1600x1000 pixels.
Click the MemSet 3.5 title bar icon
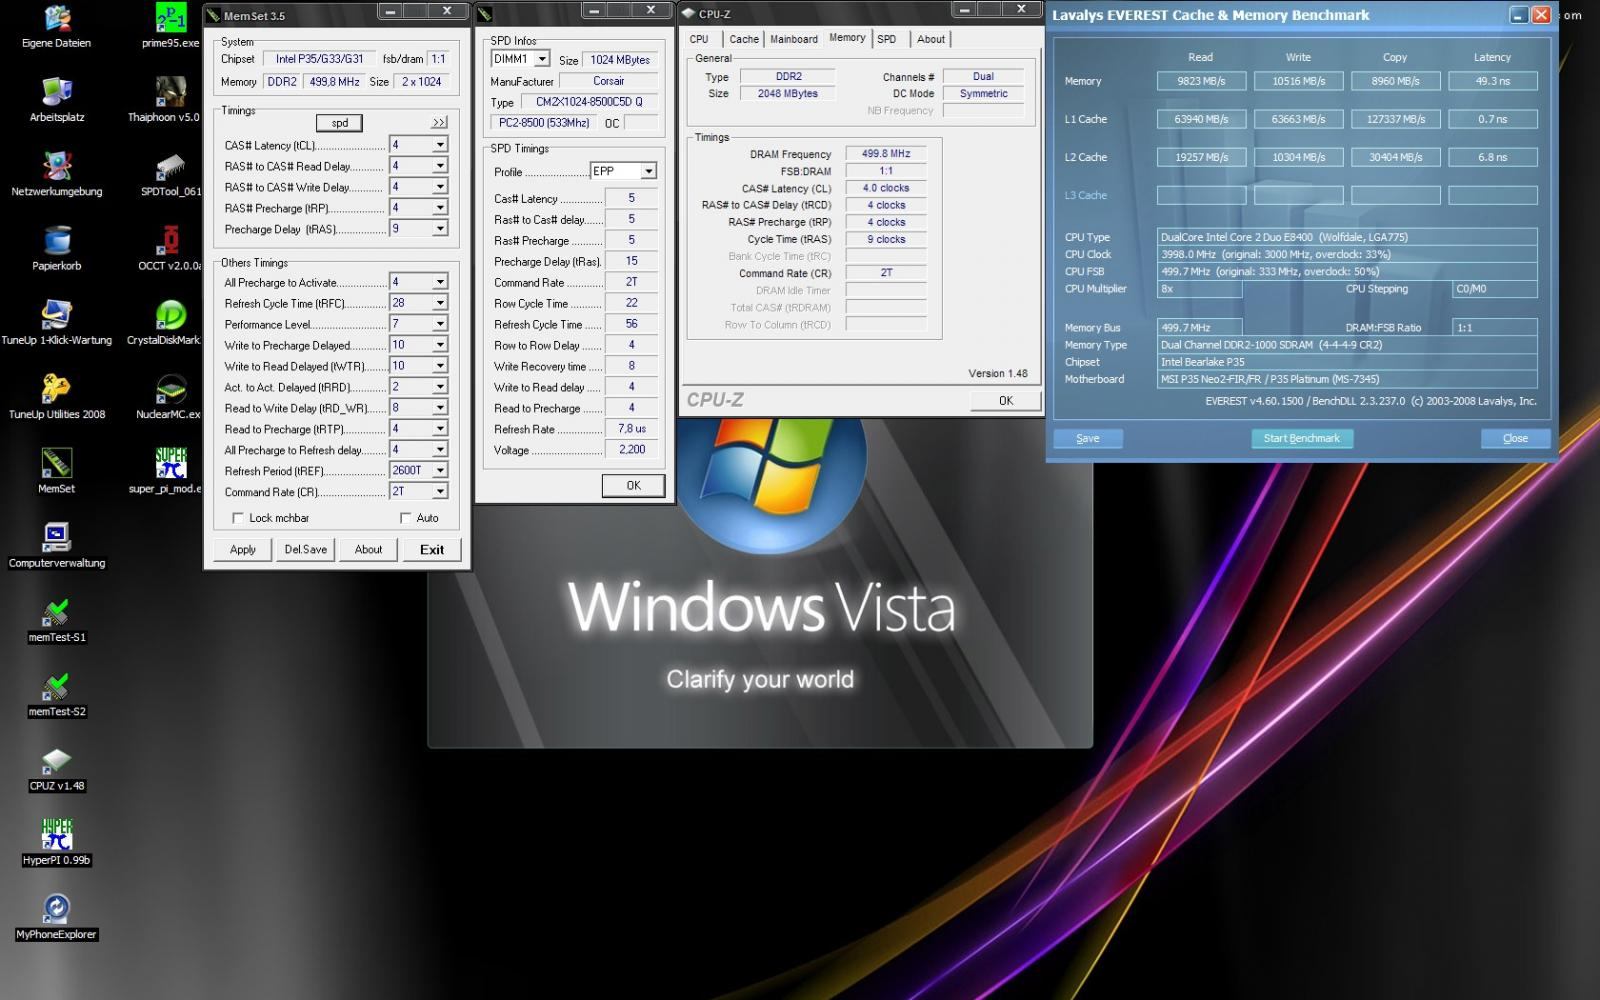(214, 15)
